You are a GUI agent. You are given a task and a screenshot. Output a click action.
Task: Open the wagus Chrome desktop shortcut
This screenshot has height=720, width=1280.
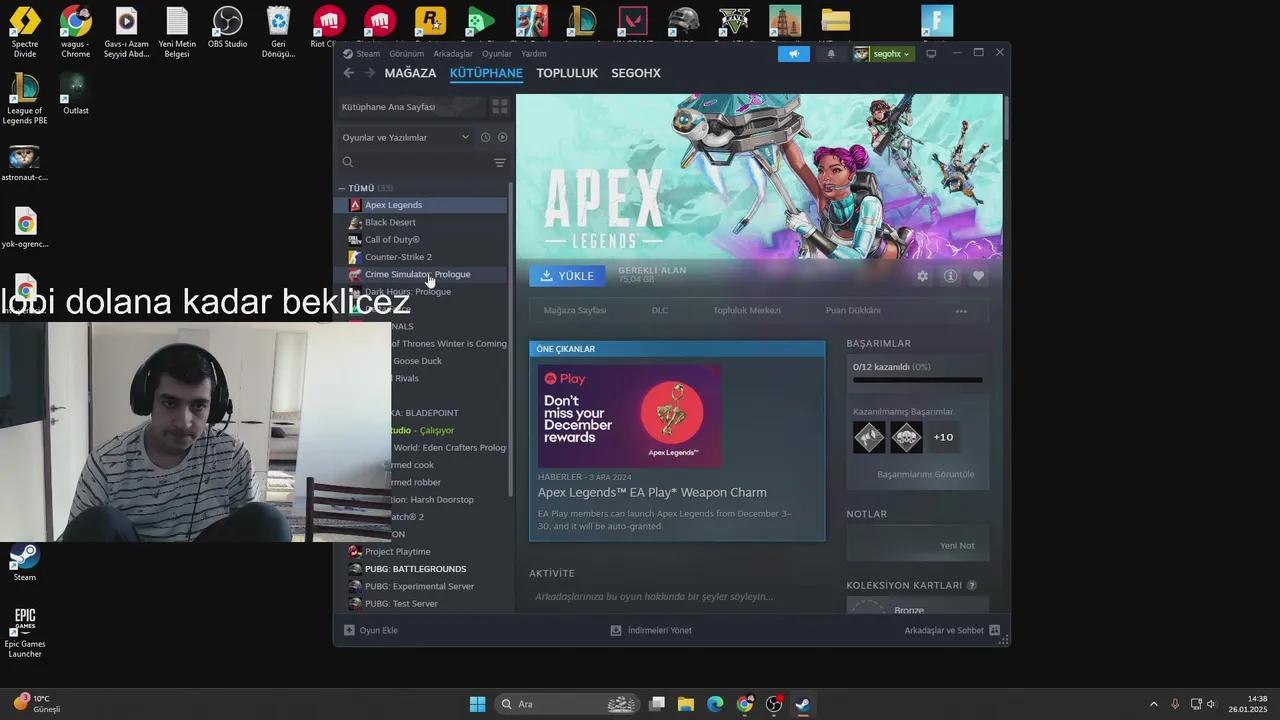76,32
